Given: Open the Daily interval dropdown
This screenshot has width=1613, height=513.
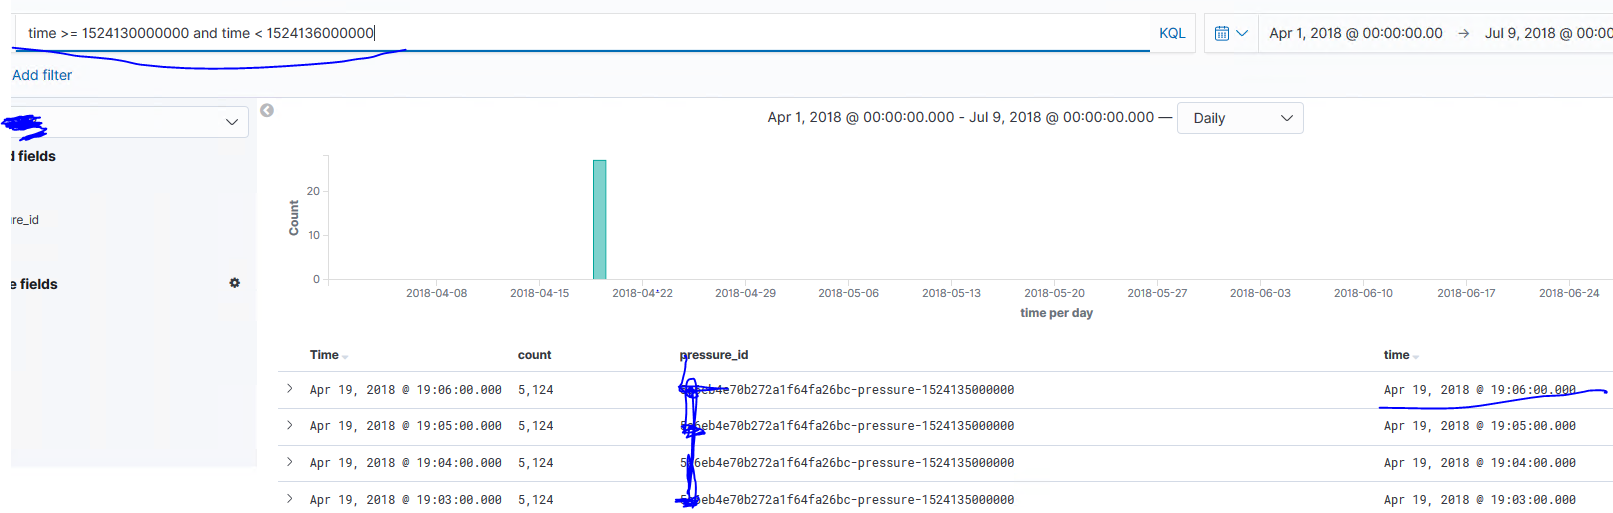Looking at the screenshot, I should (x=1240, y=118).
